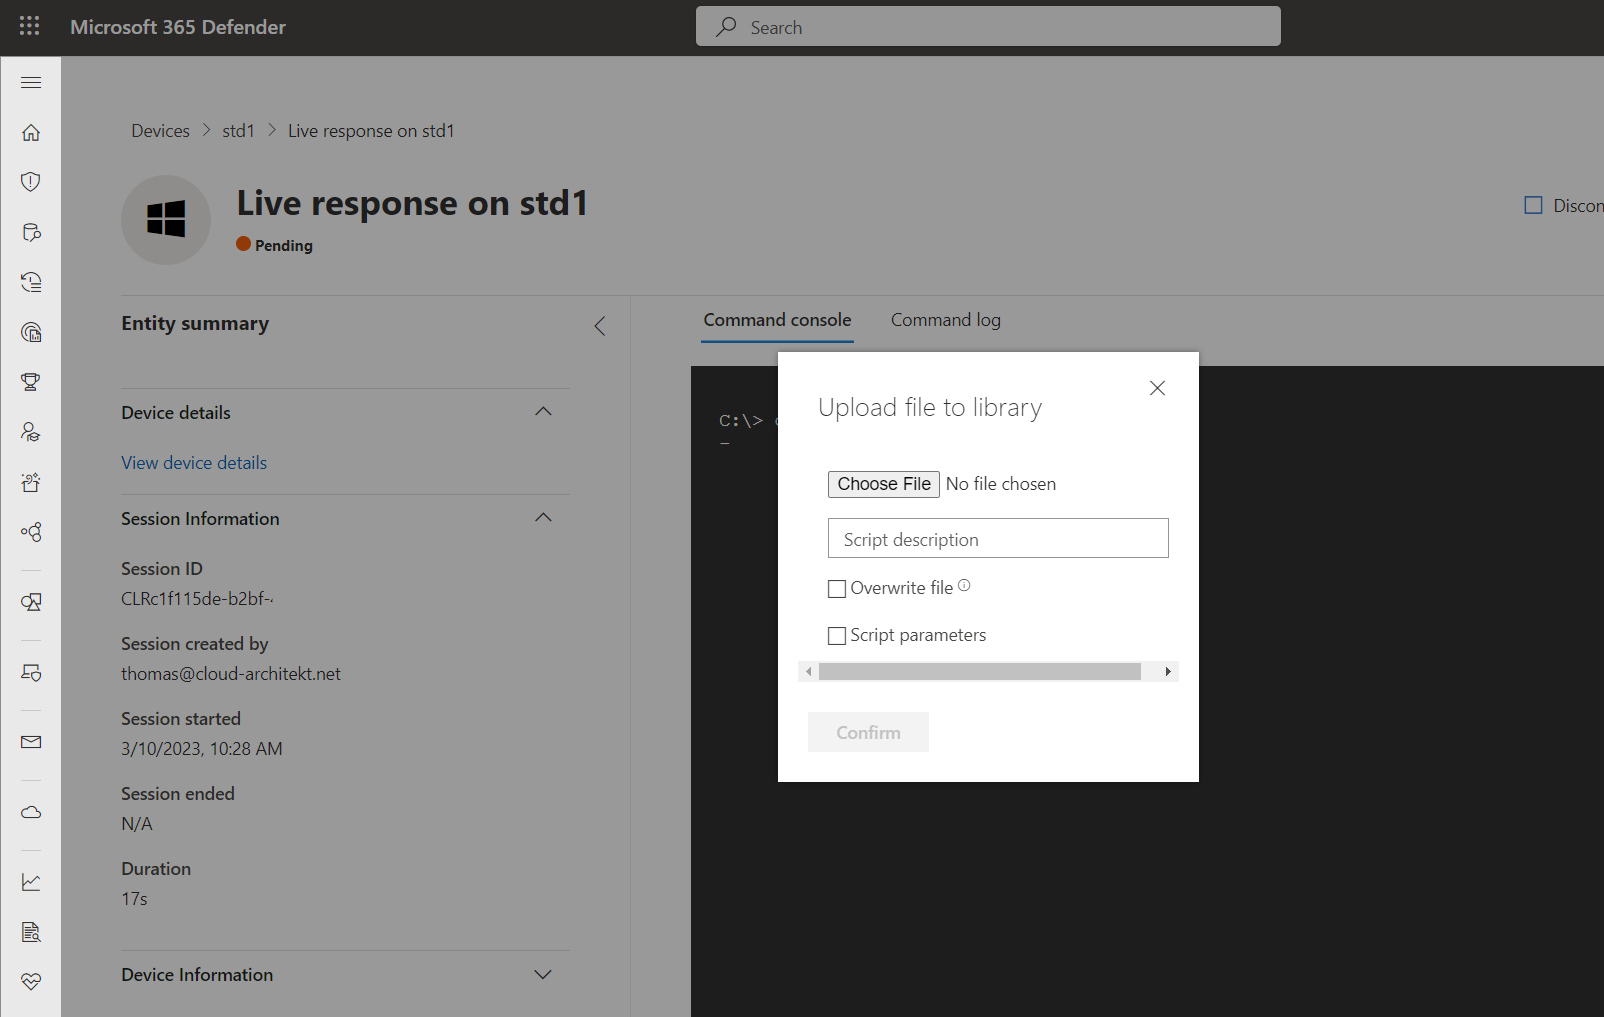Viewport: 1604px width, 1017px height.
Task: Open Actions history icon in sidebar
Action: [31, 282]
